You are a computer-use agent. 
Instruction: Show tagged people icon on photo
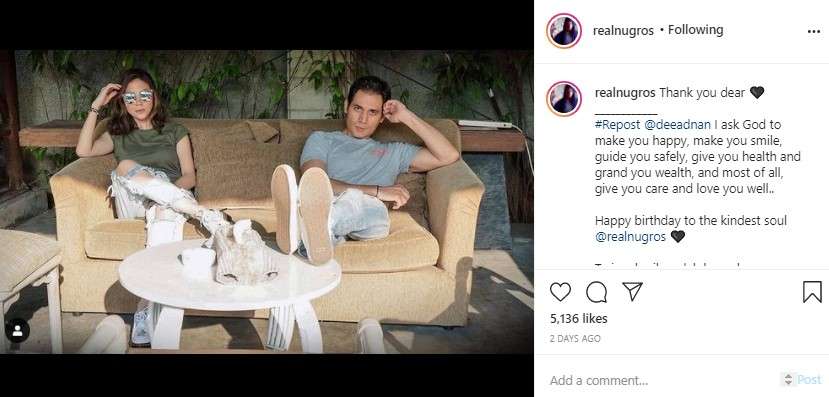pos(17,330)
